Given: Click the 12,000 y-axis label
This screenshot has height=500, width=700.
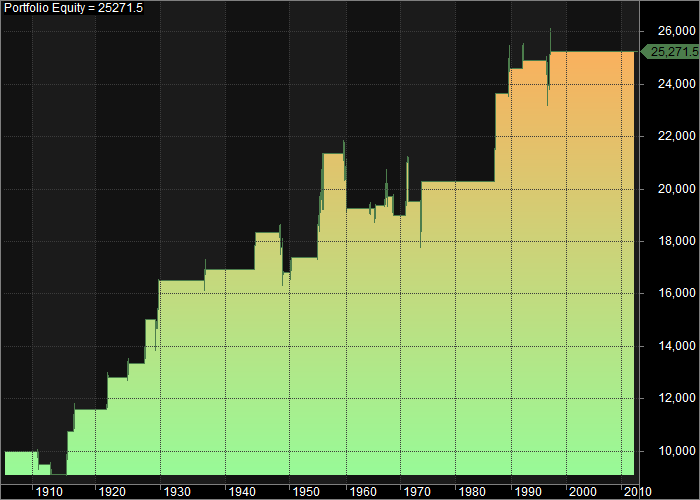Looking at the screenshot, I should pos(677,398).
